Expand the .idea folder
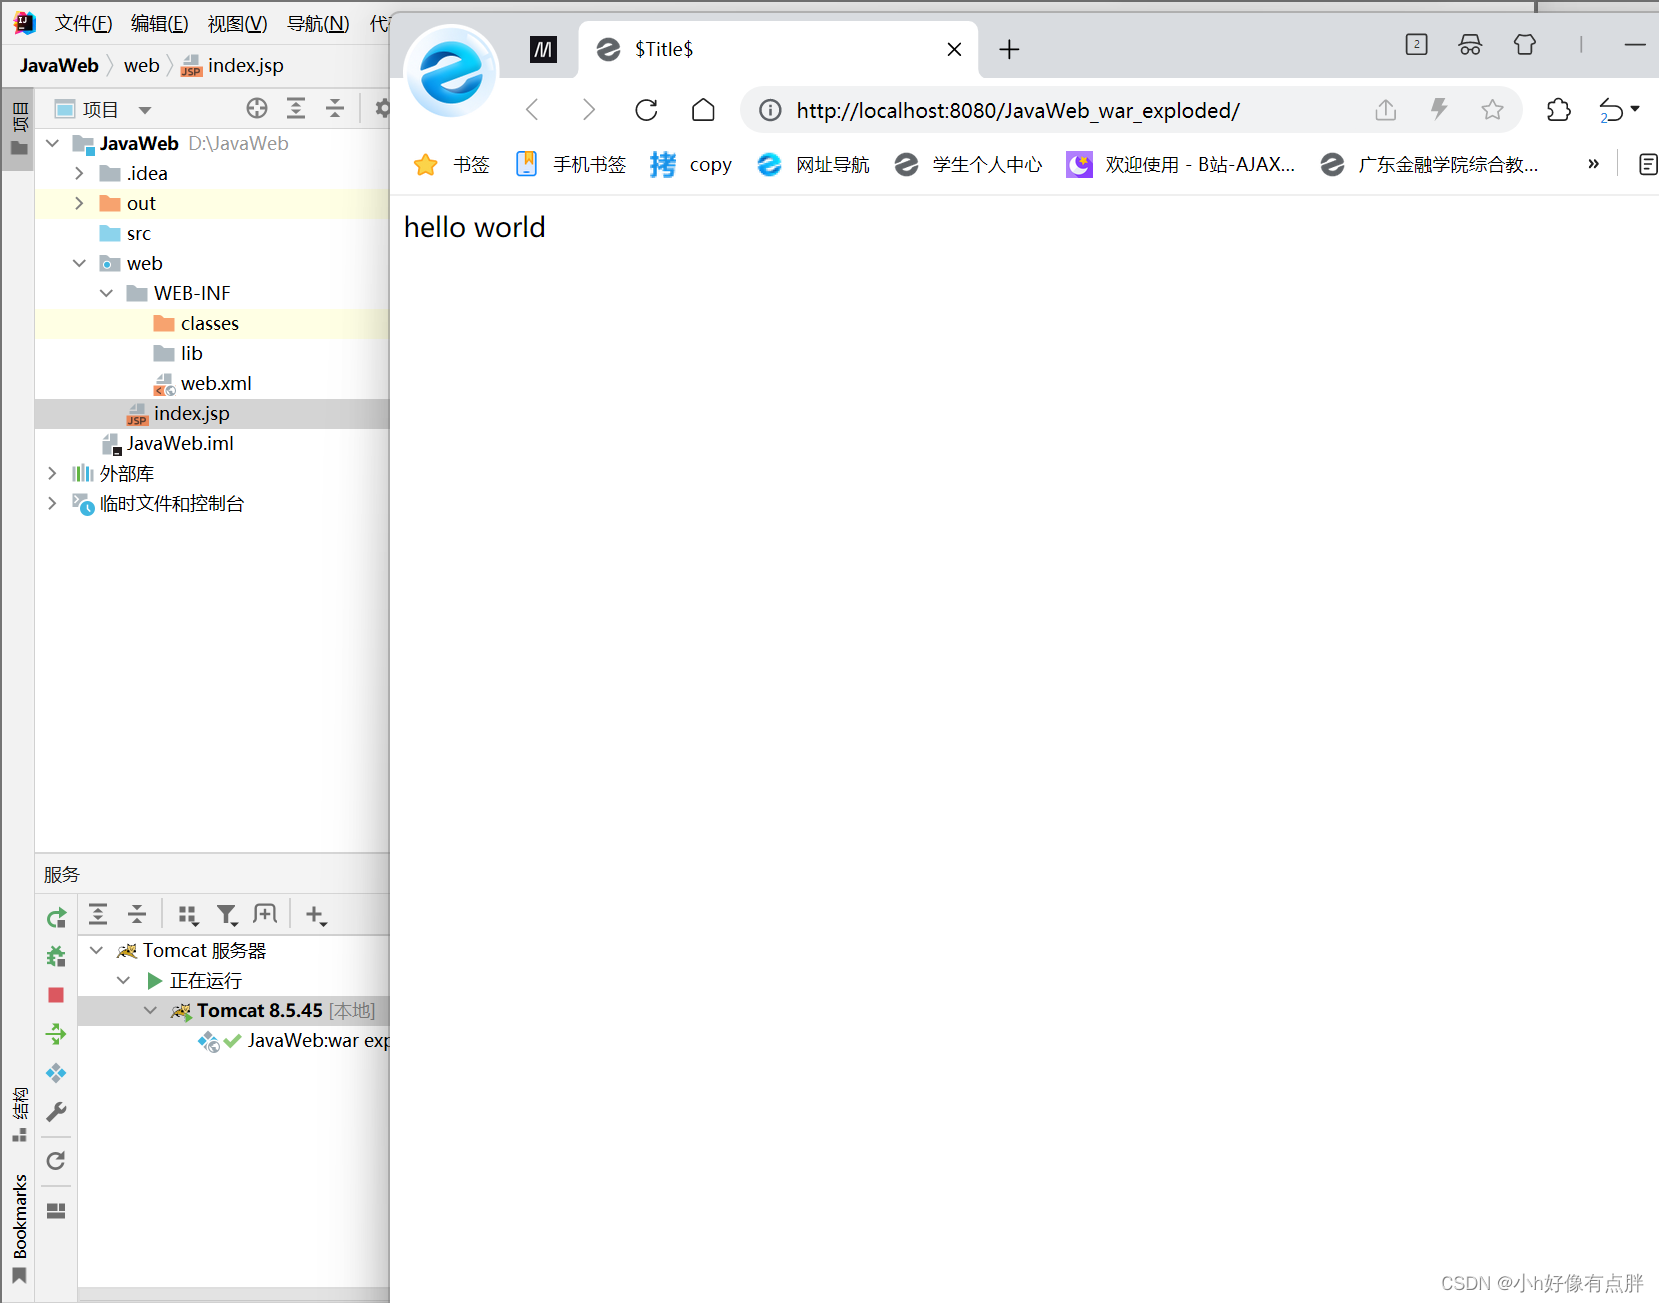The height and width of the screenshot is (1303, 1659). (79, 173)
